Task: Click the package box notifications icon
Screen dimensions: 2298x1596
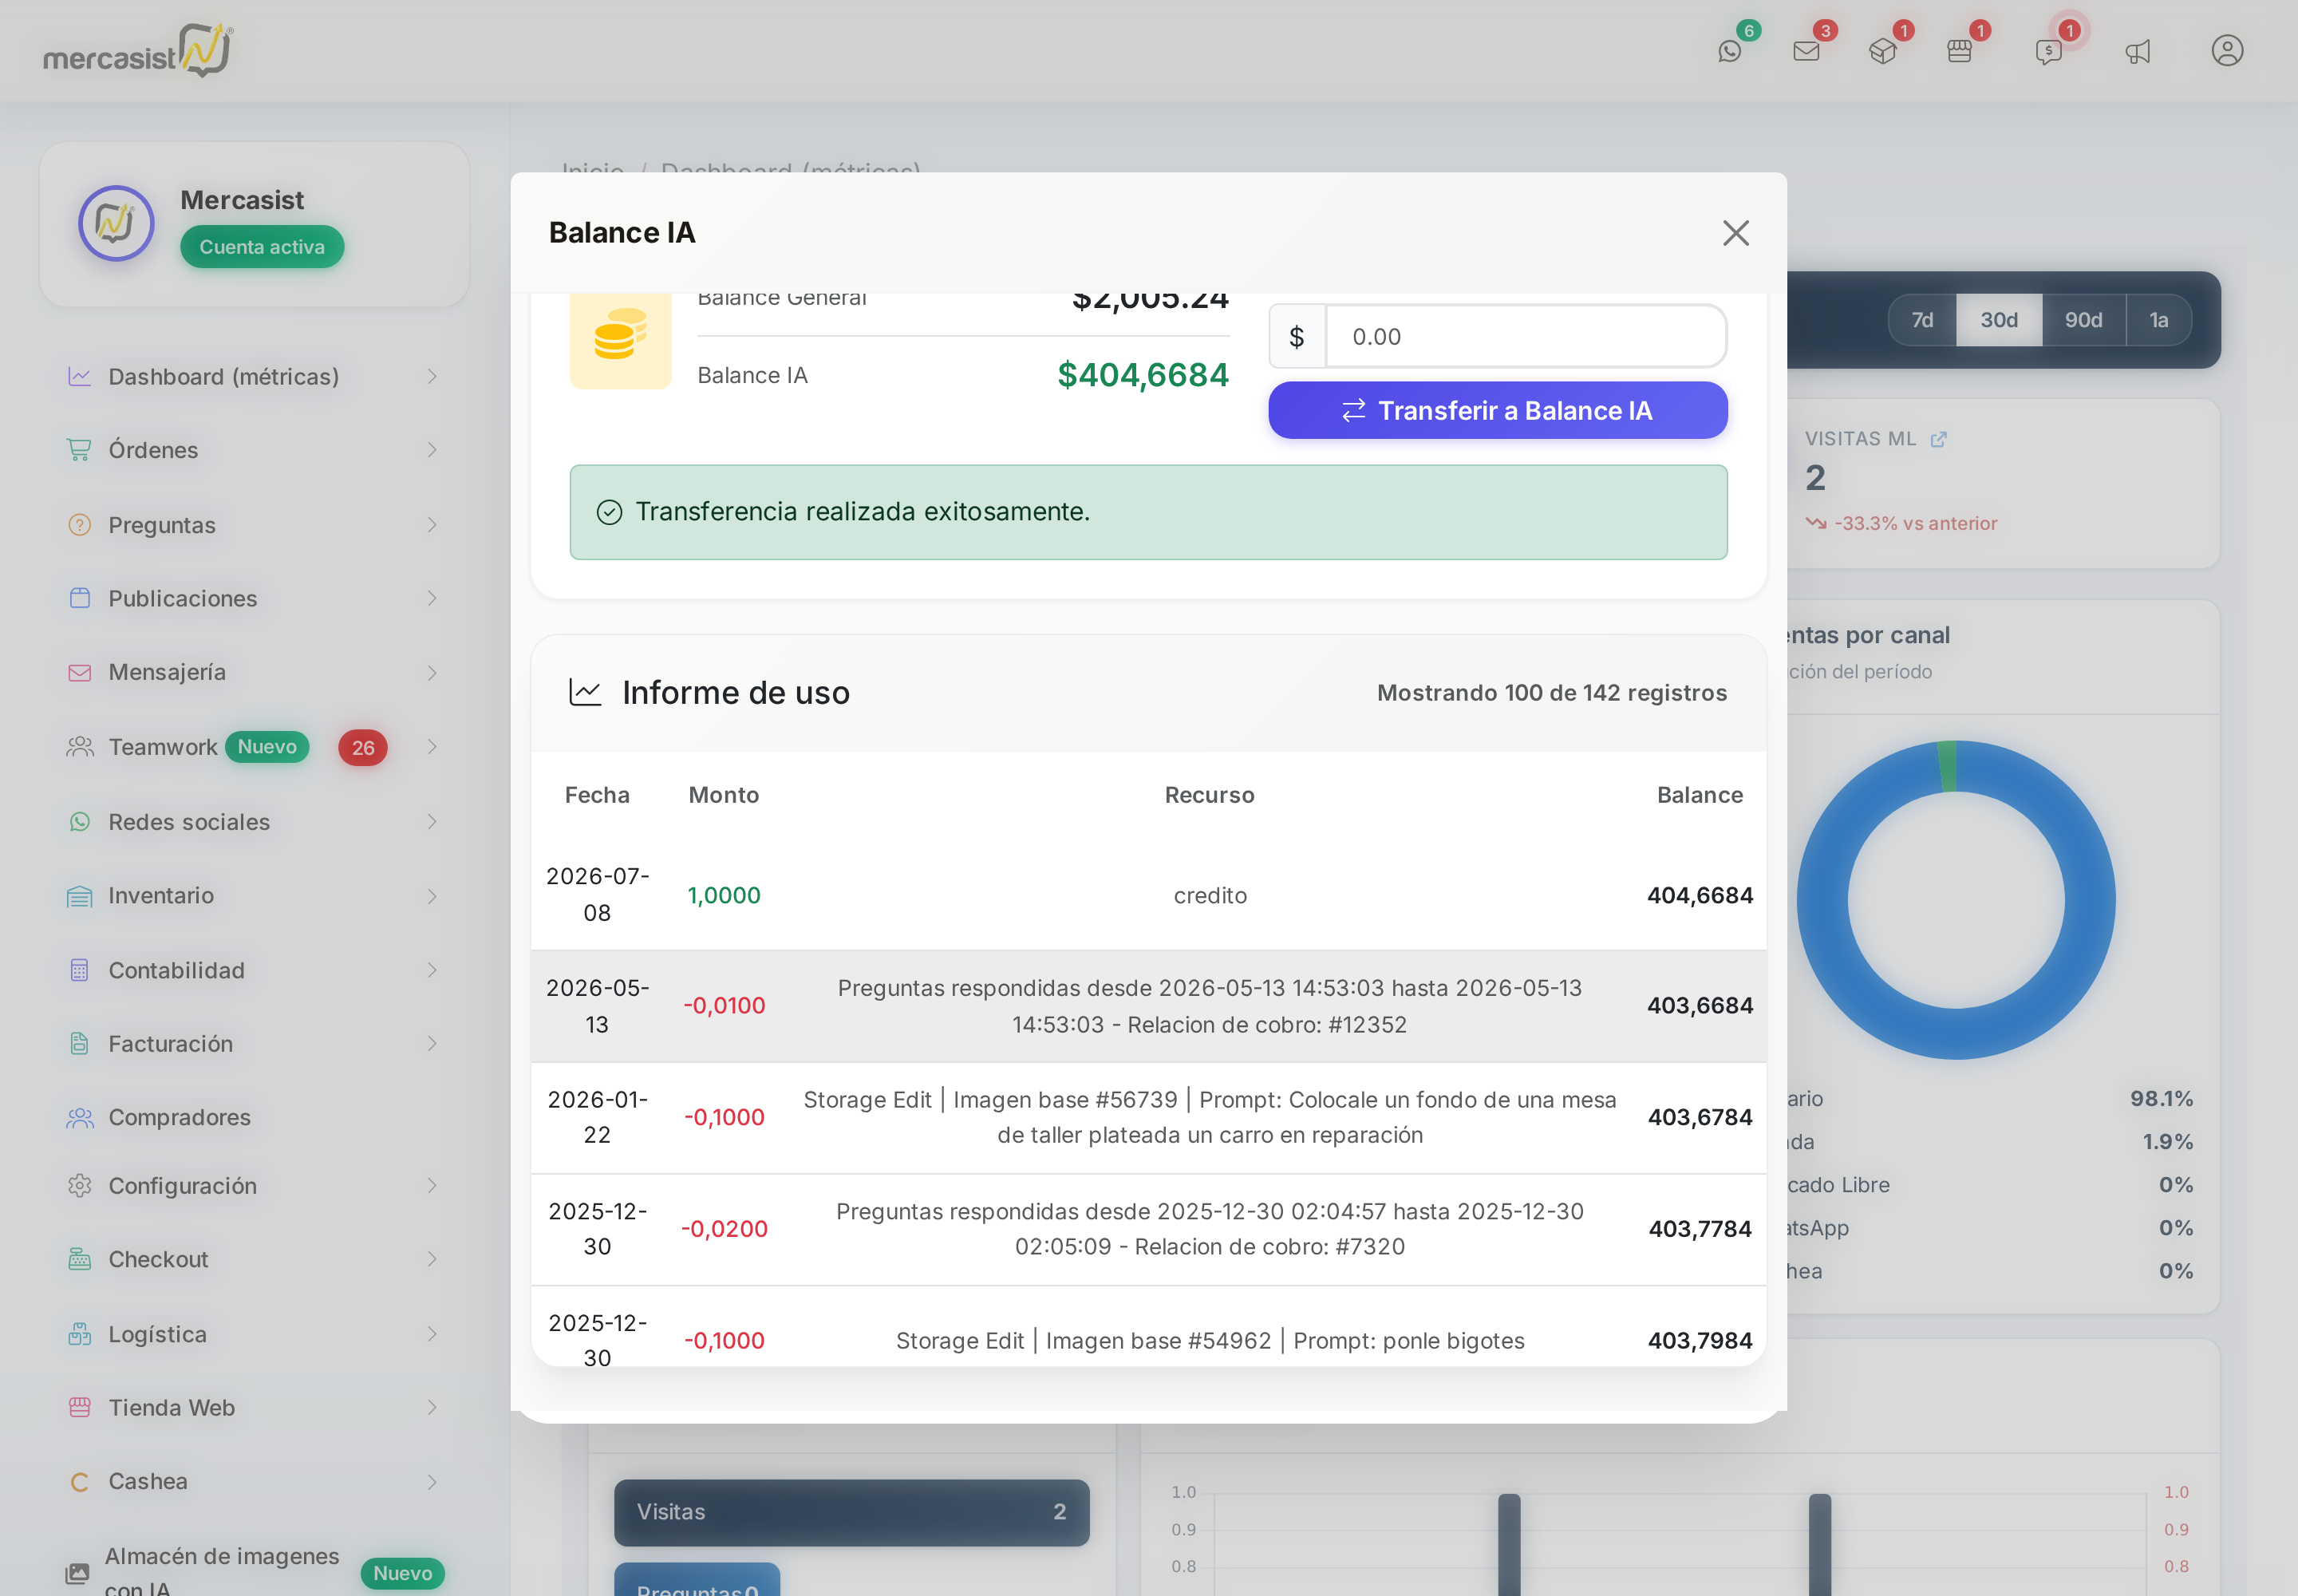Action: pos(1883,51)
